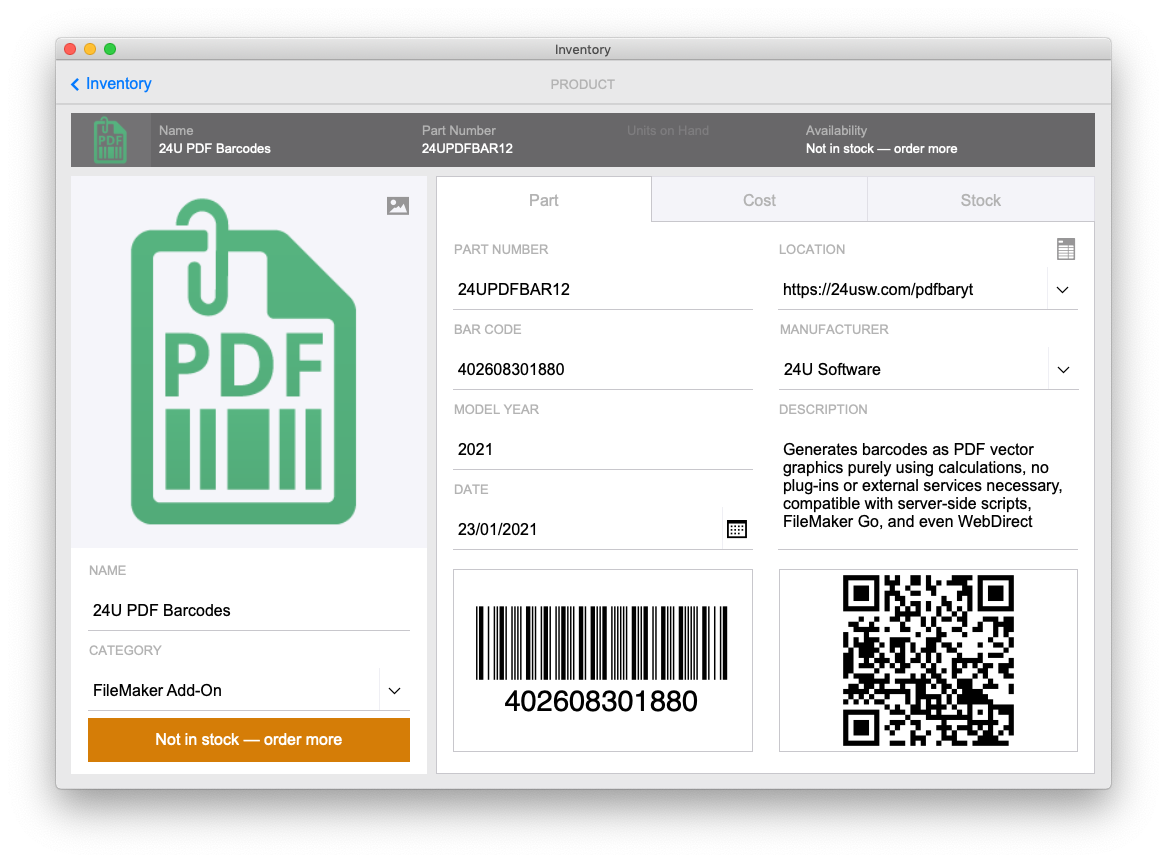Expand the Manufacturer dropdown arrow
This screenshot has width=1167, height=863.
coord(1063,370)
